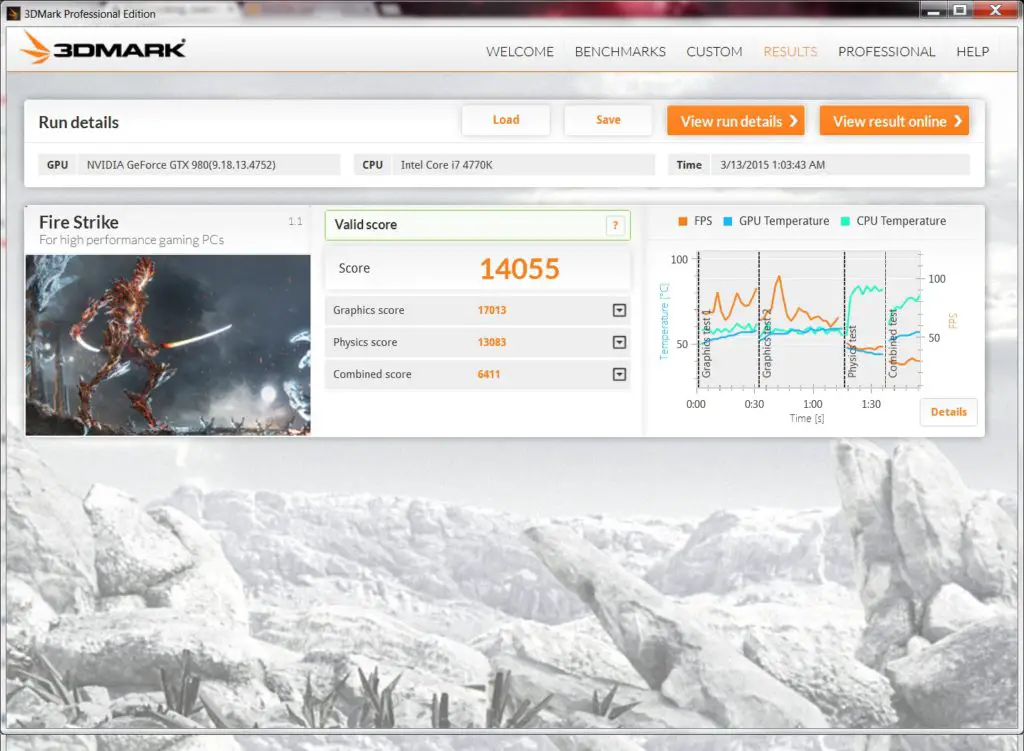Click the Time field label
1024x751 pixels.
click(x=689, y=165)
